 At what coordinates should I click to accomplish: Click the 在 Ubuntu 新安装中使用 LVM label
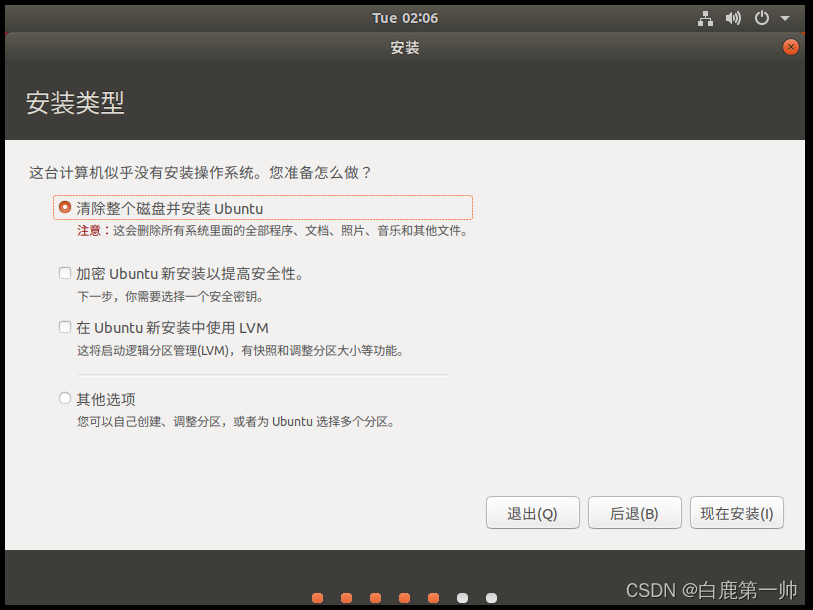point(173,328)
